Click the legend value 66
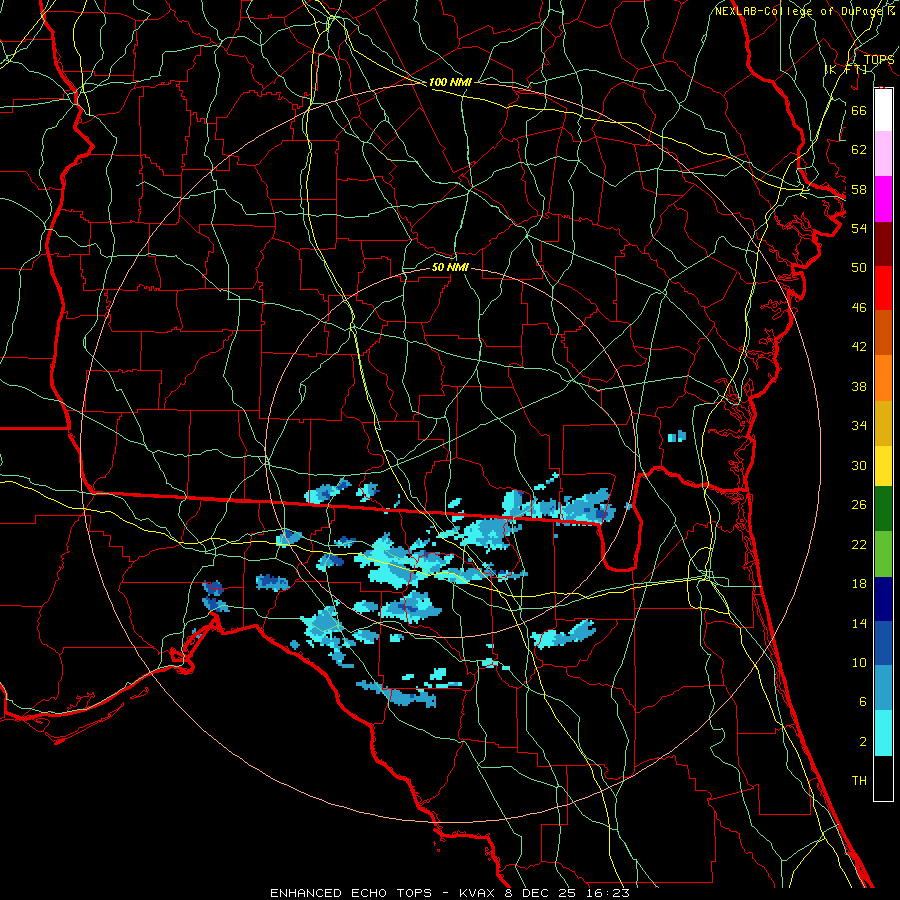Viewport: 900px width, 900px height. click(x=859, y=110)
